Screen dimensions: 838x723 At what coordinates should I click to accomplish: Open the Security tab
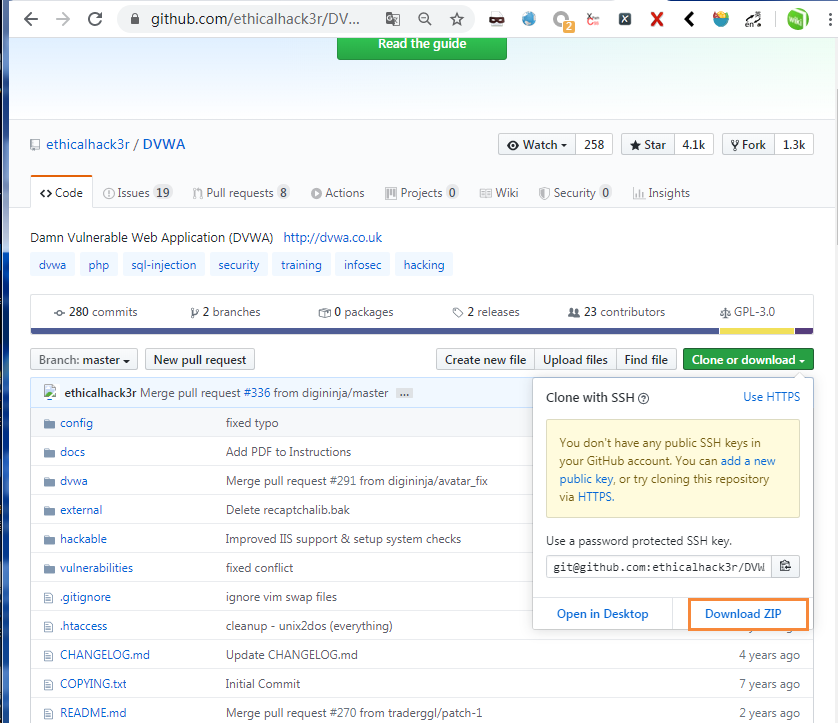(575, 193)
